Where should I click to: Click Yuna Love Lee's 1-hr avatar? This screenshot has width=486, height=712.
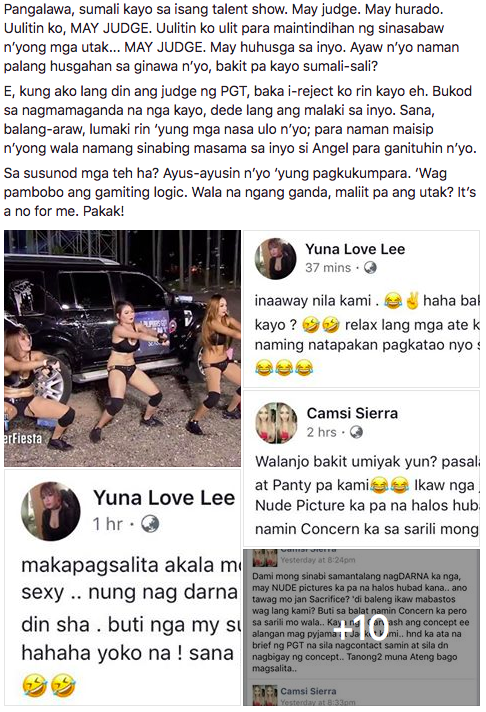(x=51, y=511)
